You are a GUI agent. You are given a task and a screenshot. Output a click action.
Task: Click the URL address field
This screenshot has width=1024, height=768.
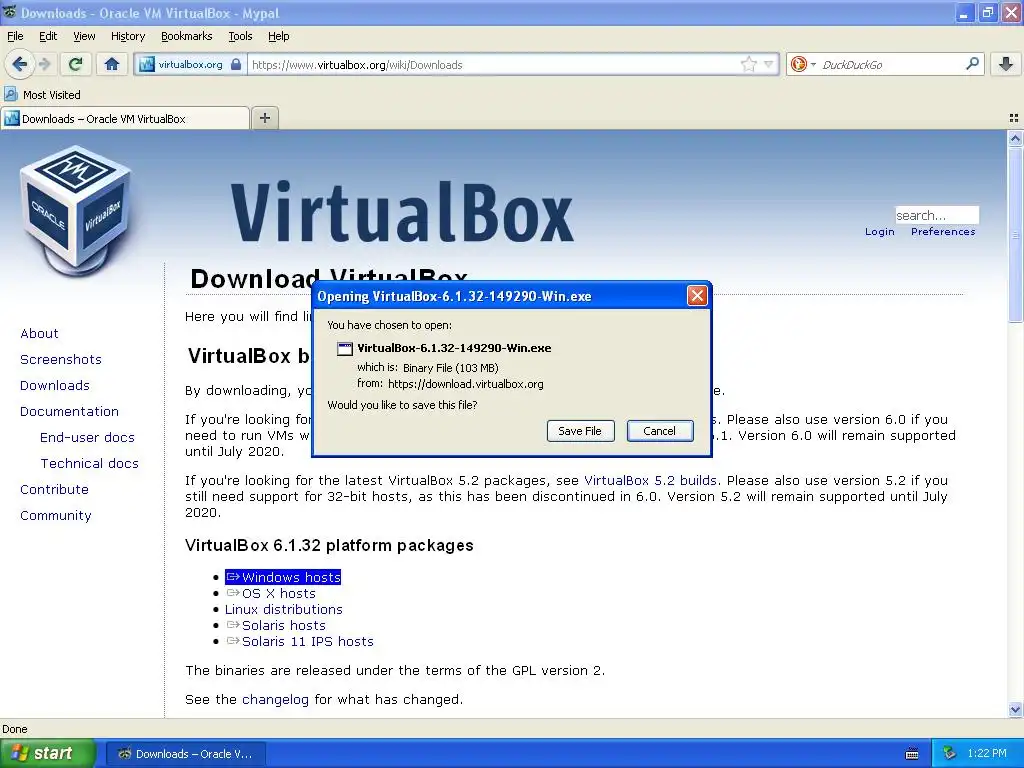(493, 64)
